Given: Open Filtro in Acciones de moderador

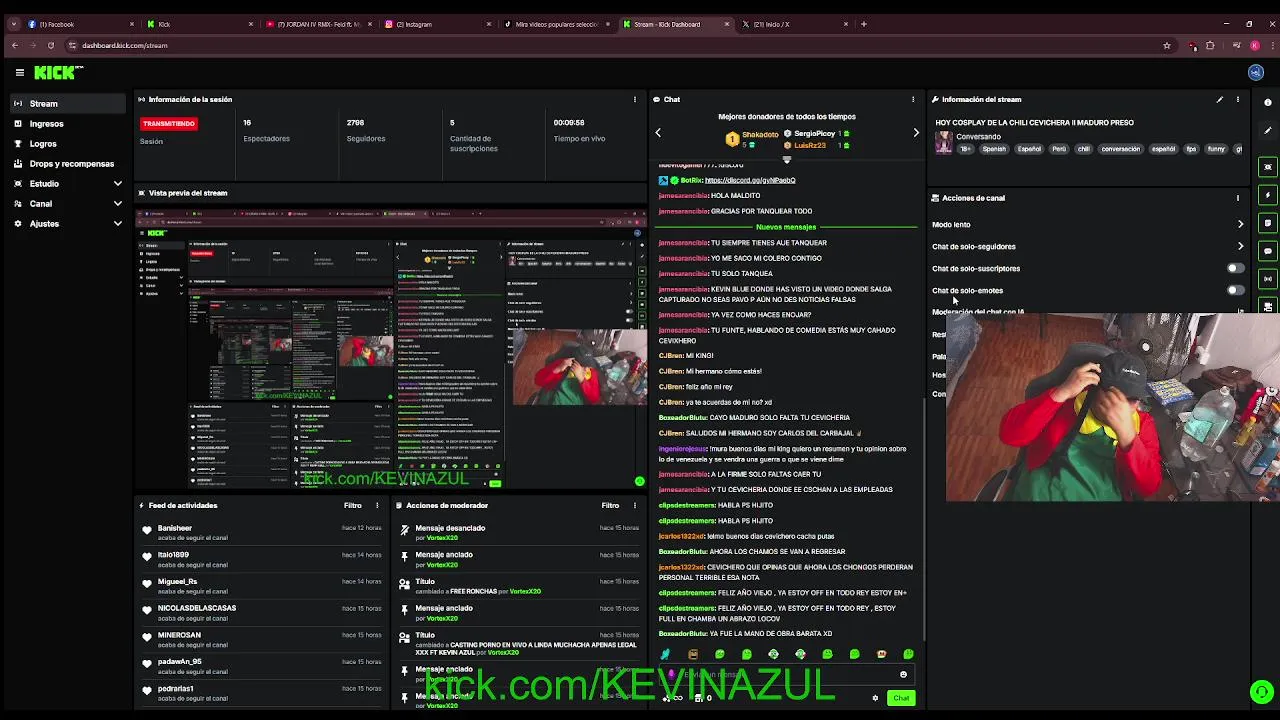Looking at the screenshot, I should pos(610,505).
